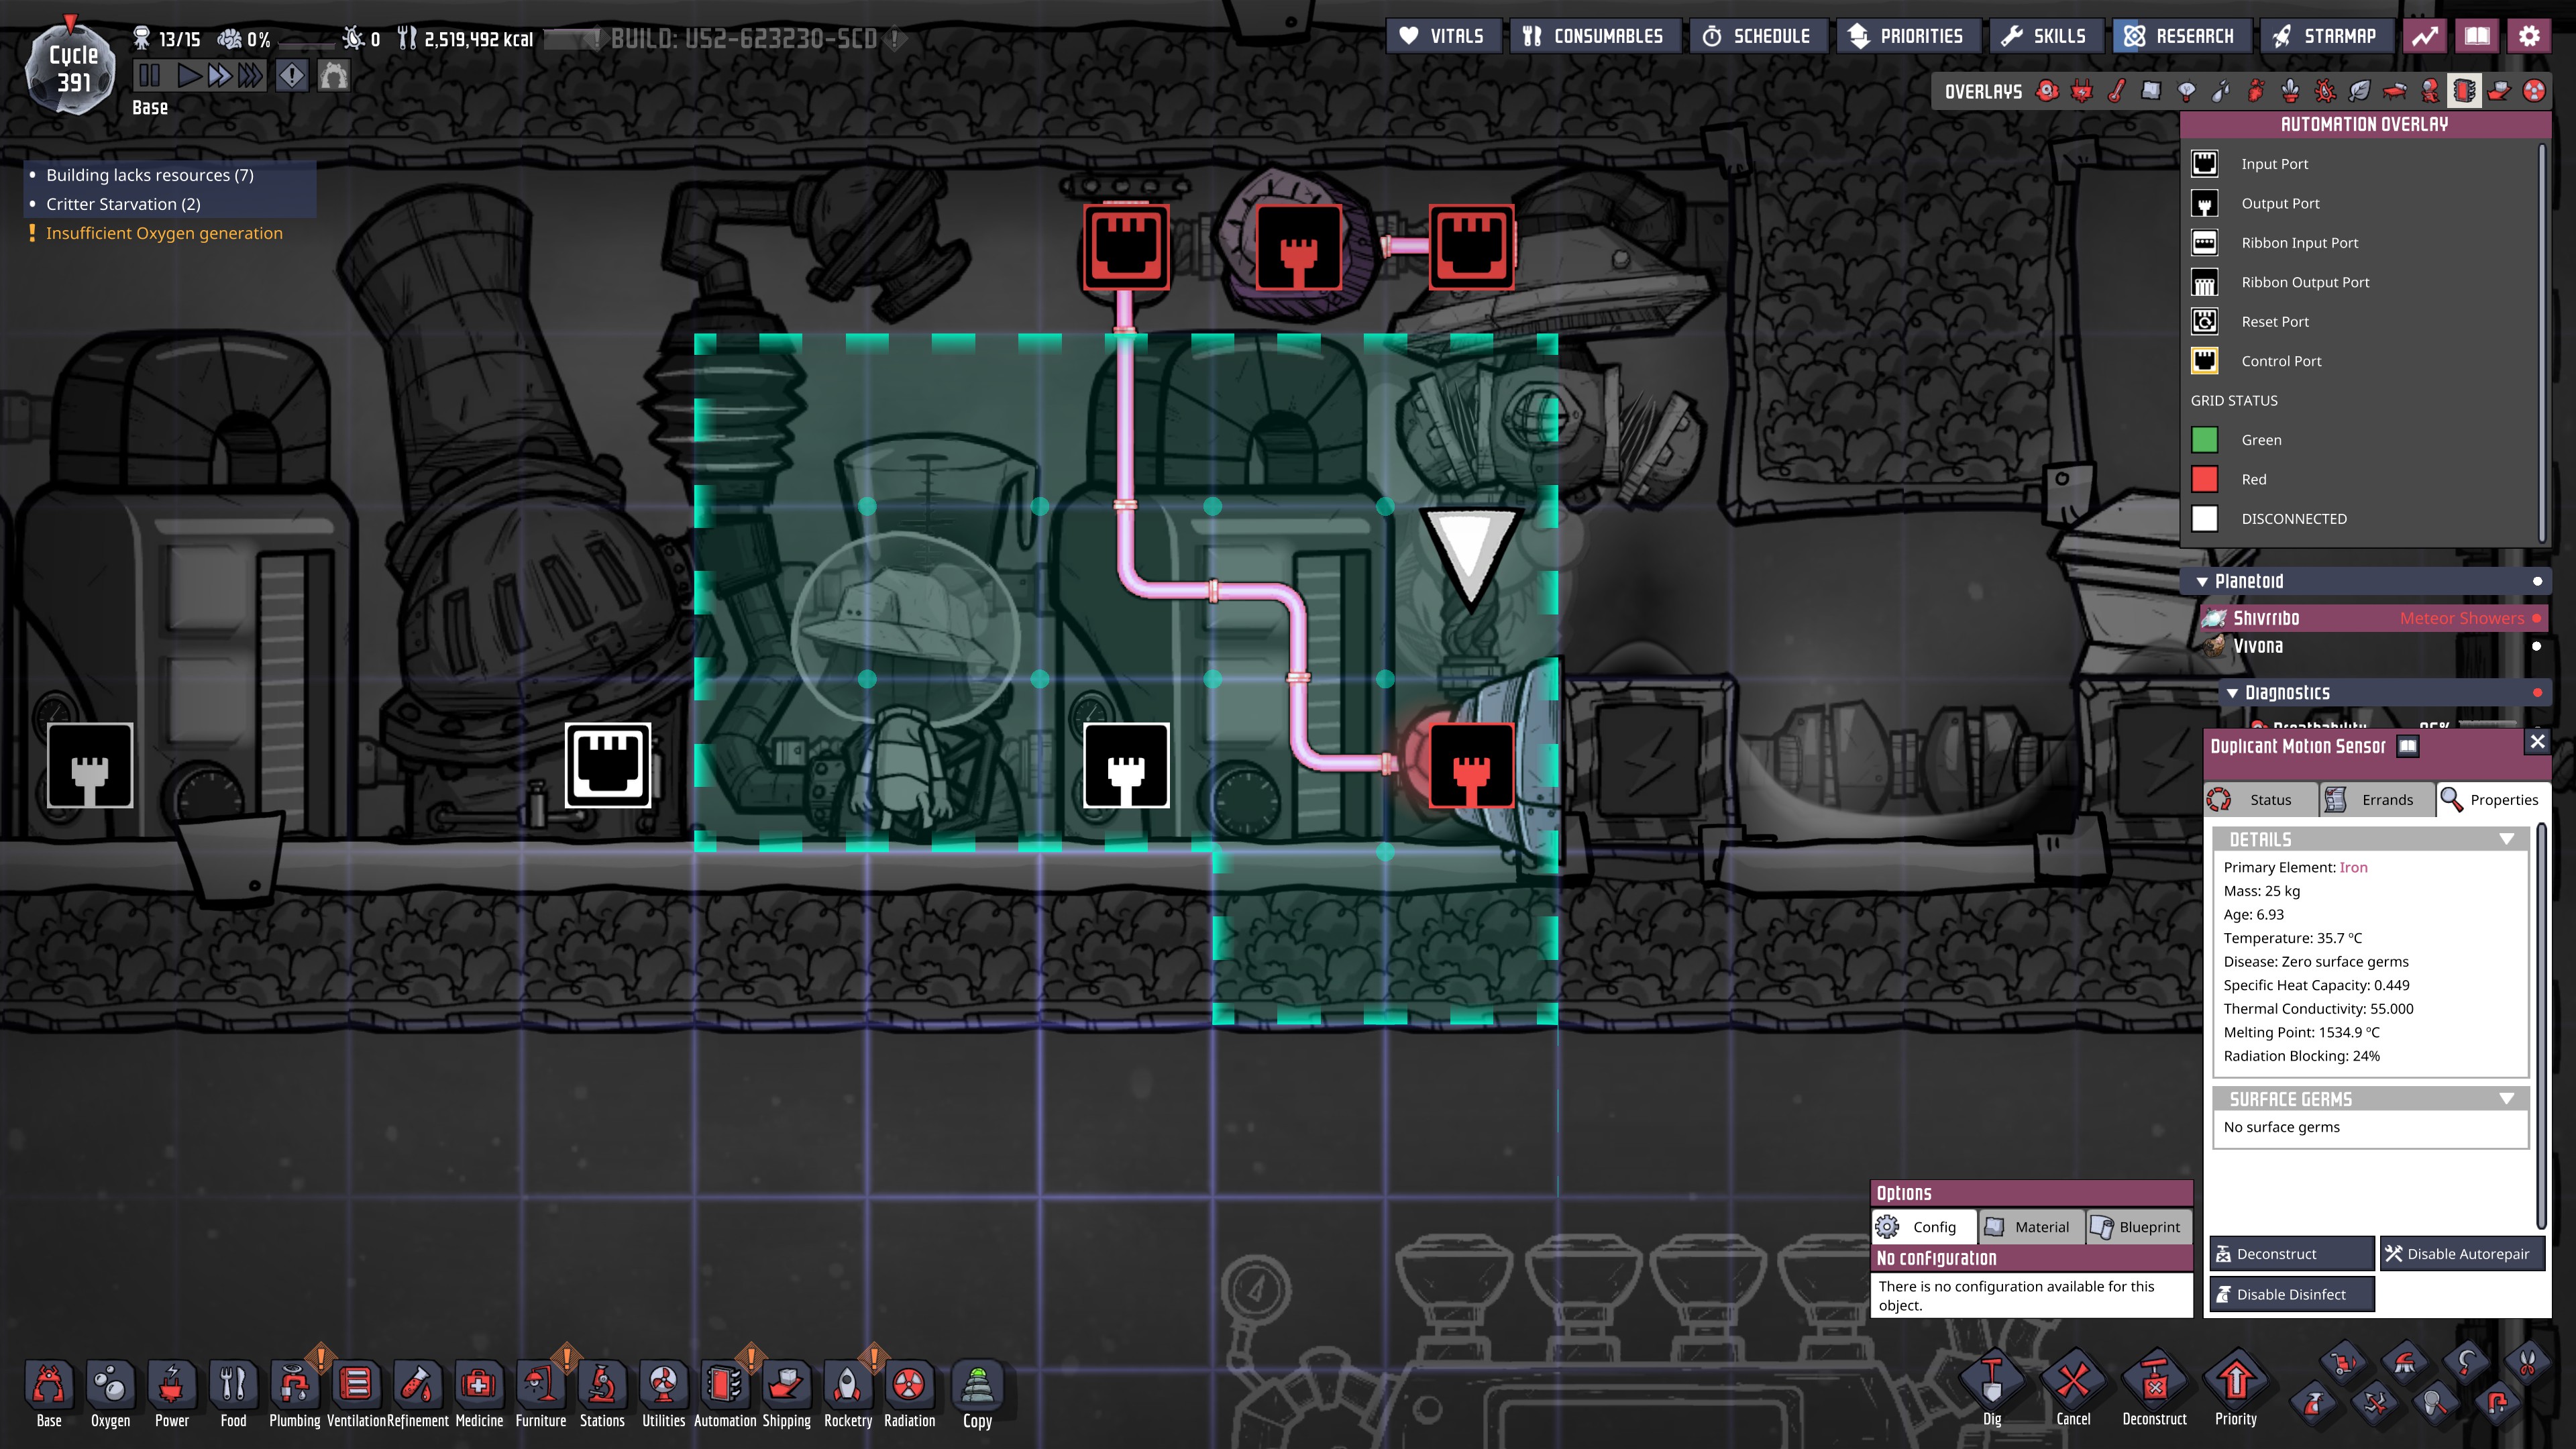The image size is (2576, 1449).
Task: Show the Temperature overlay thermometer
Action: pyautogui.click(x=2116, y=92)
